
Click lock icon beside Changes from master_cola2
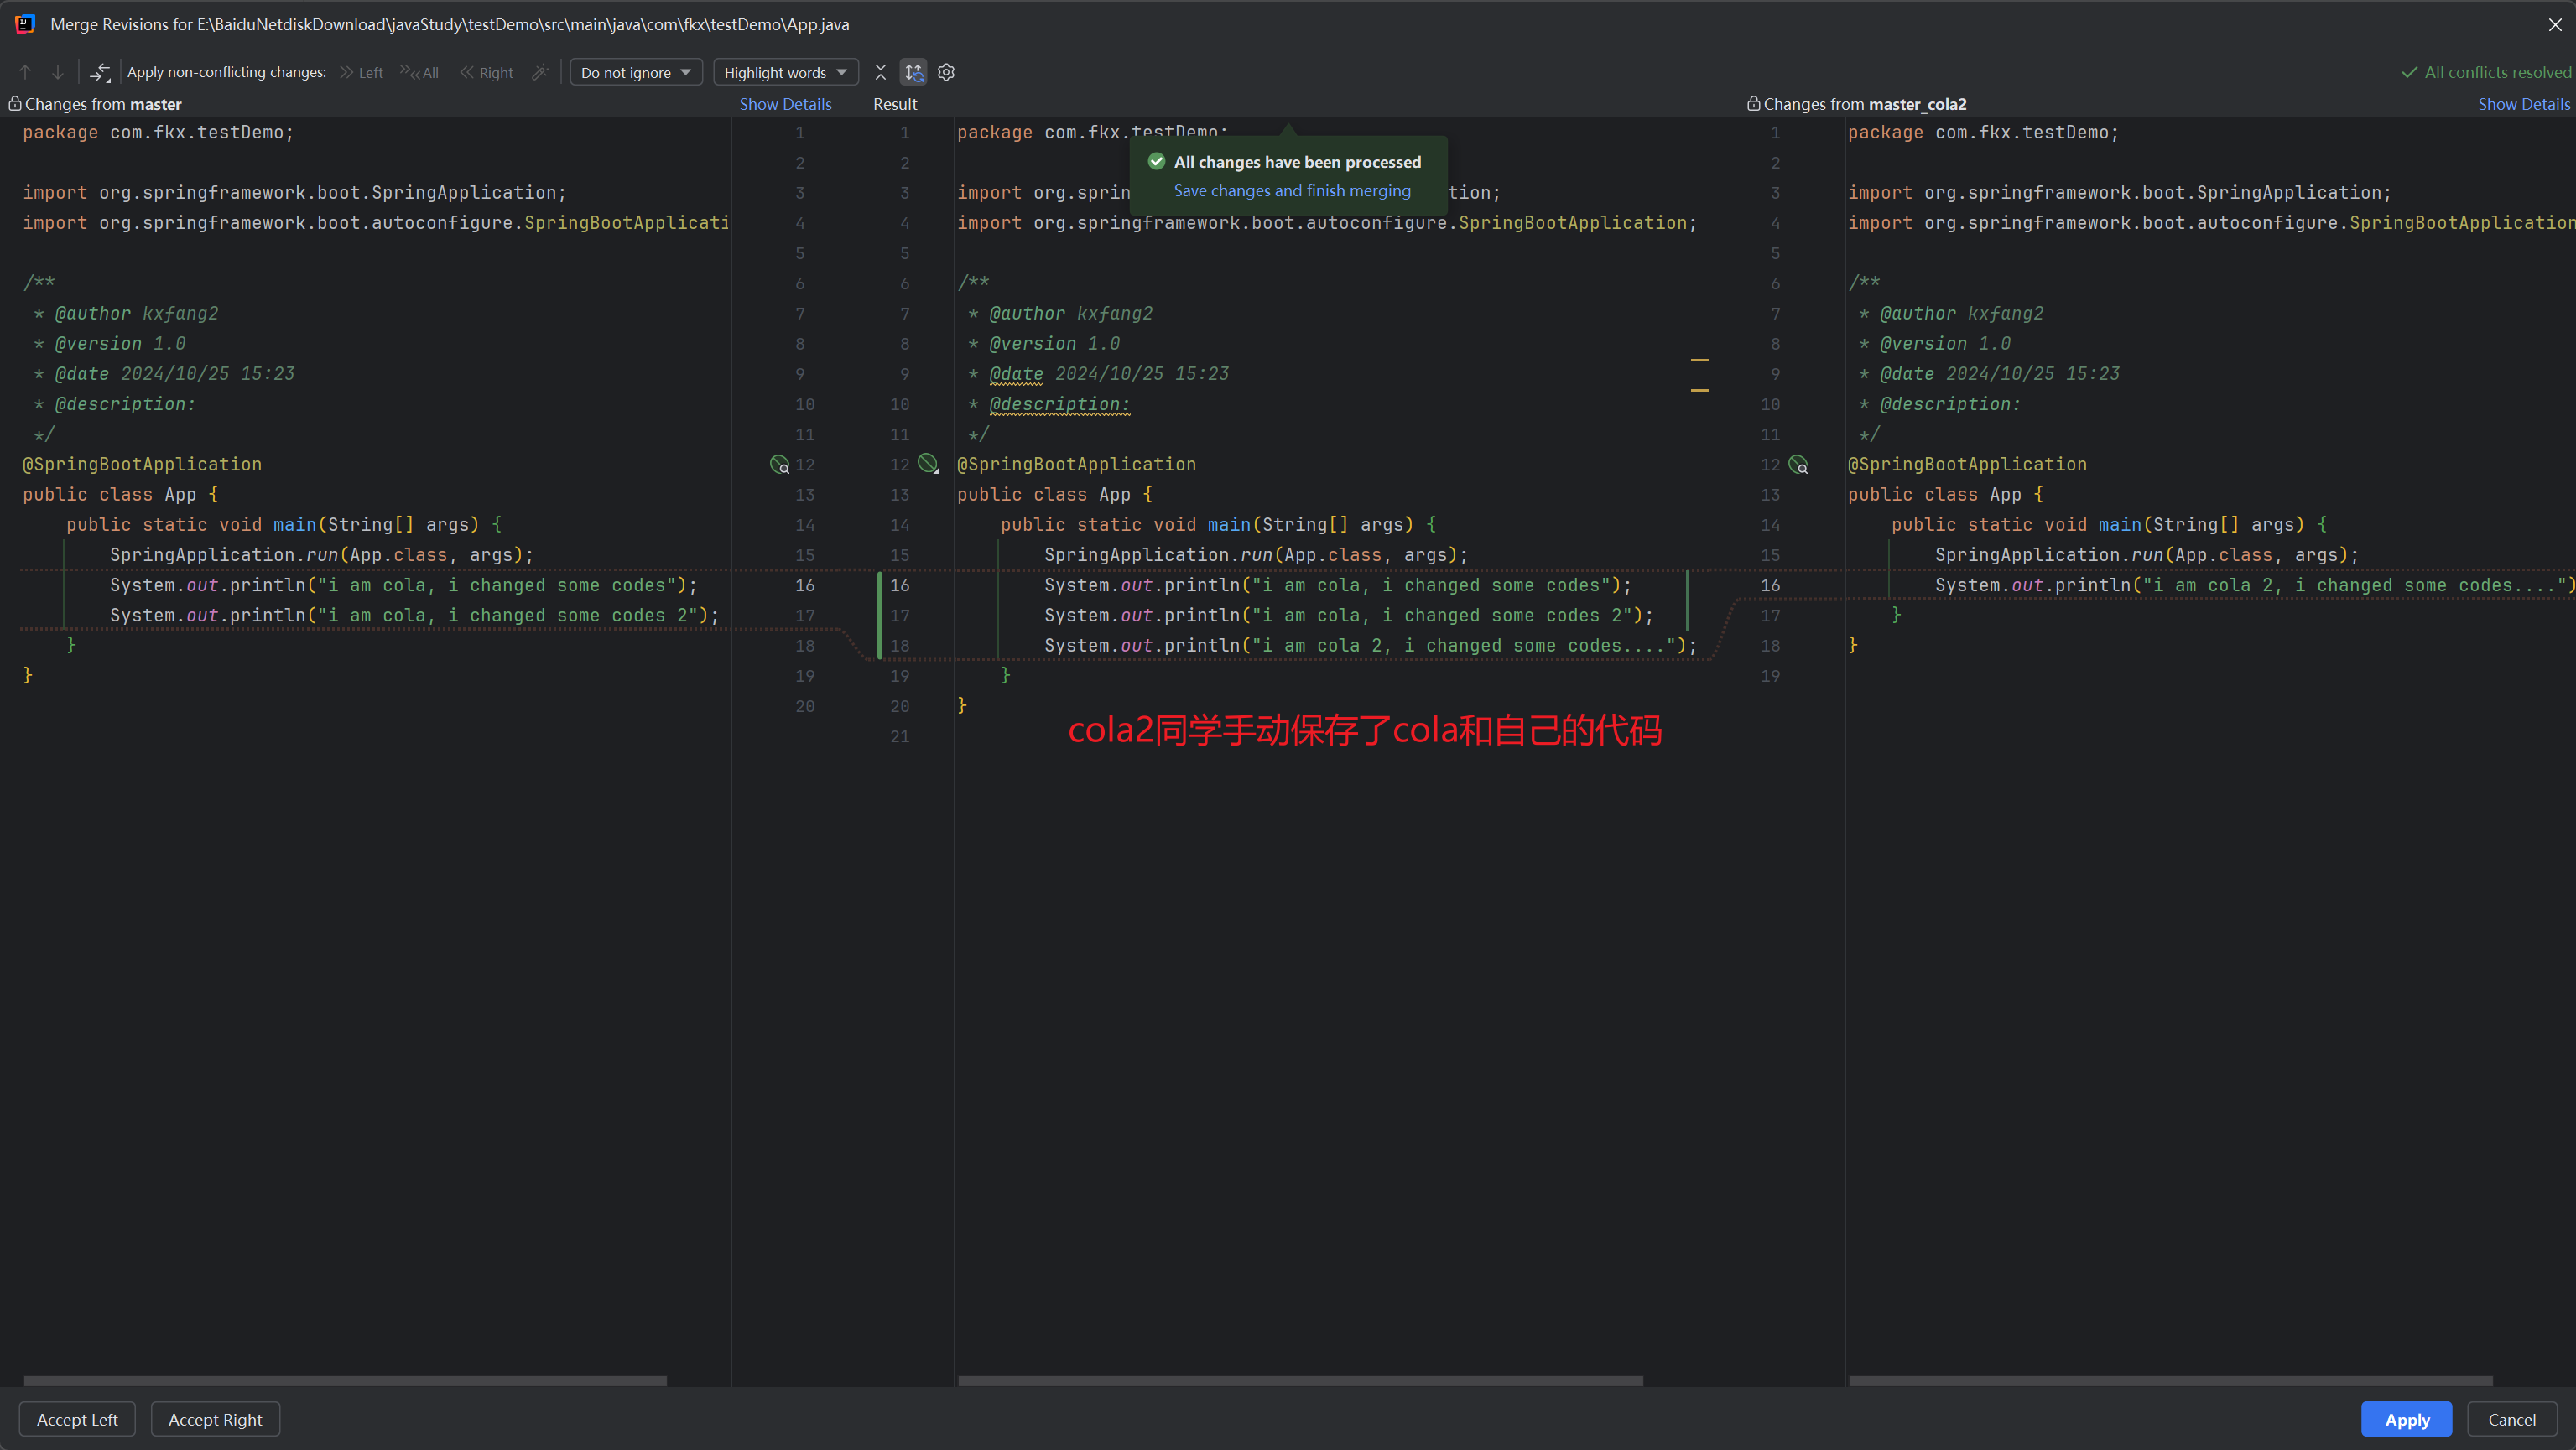tap(1753, 104)
